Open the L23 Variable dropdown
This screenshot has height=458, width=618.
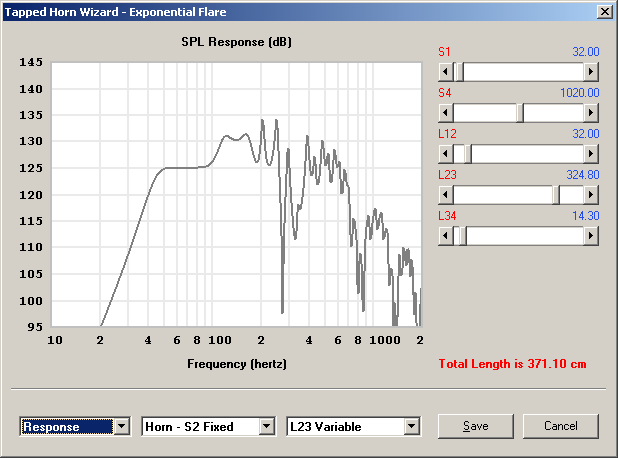coord(412,426)
